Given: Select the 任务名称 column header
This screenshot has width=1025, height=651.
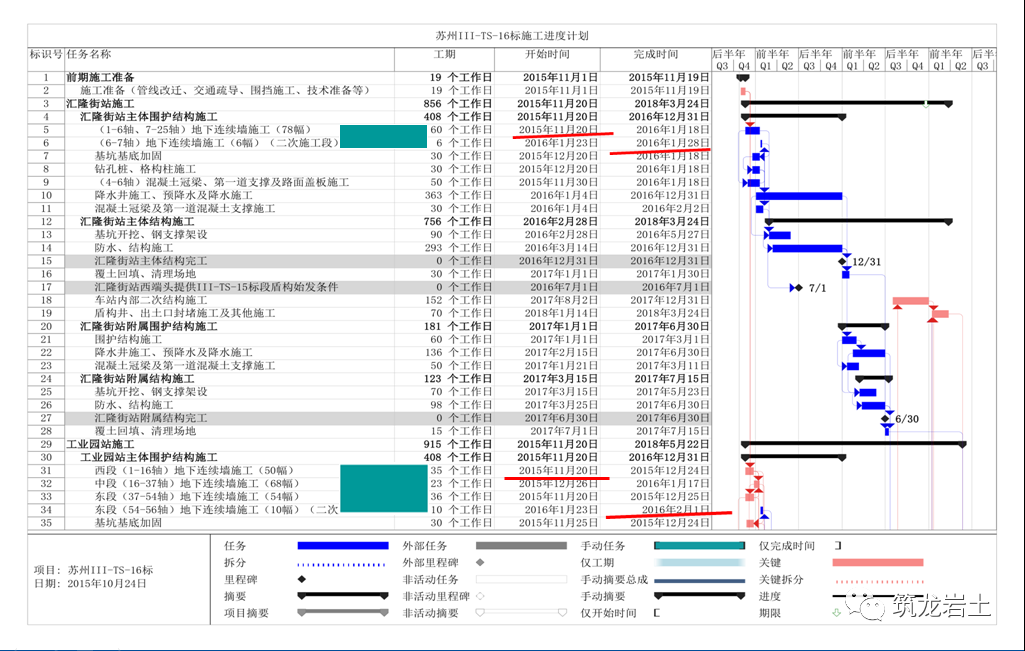Looking at the screenshot, I should click(90, 54).
